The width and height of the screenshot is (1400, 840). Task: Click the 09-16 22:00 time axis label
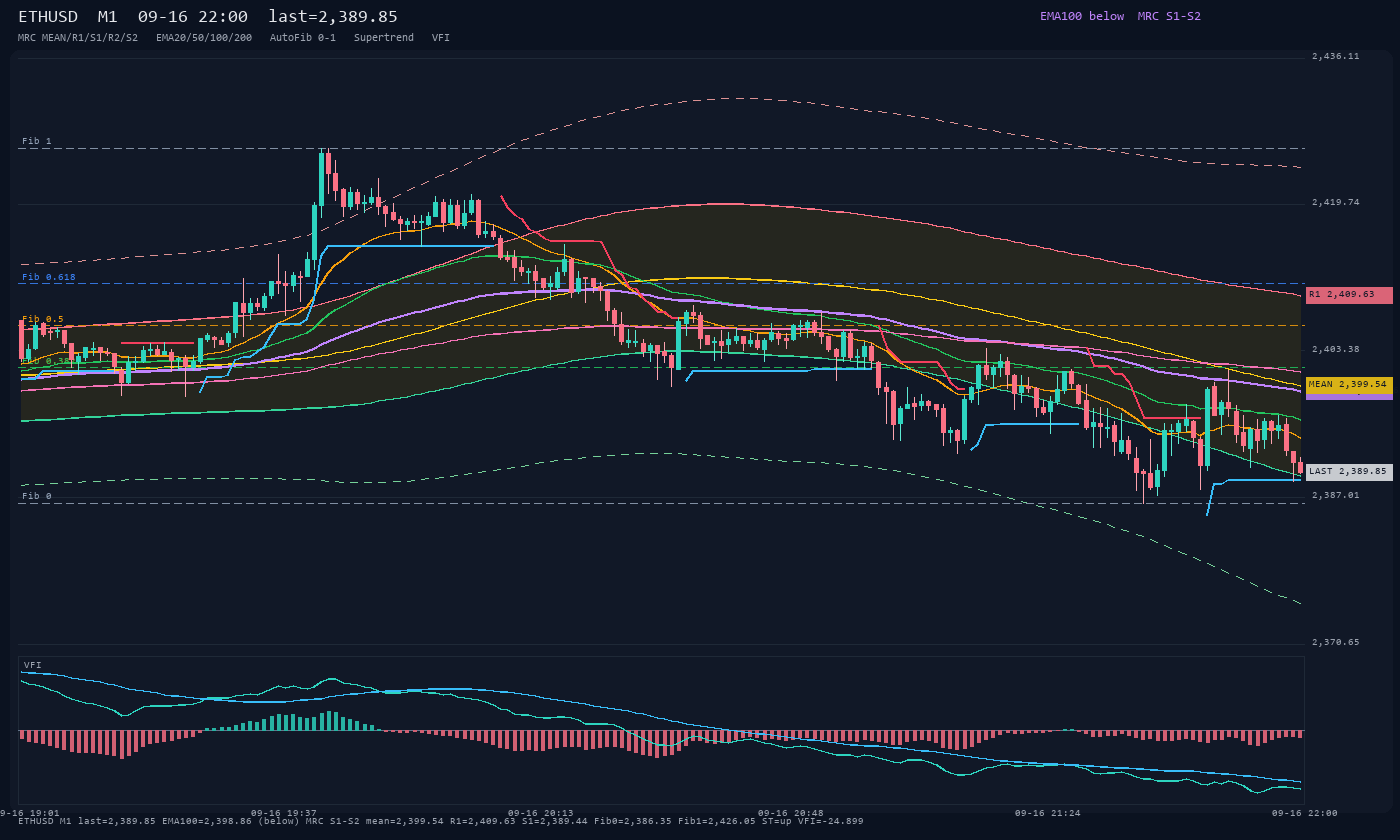pyautogui.click(x=1305, y=813)
